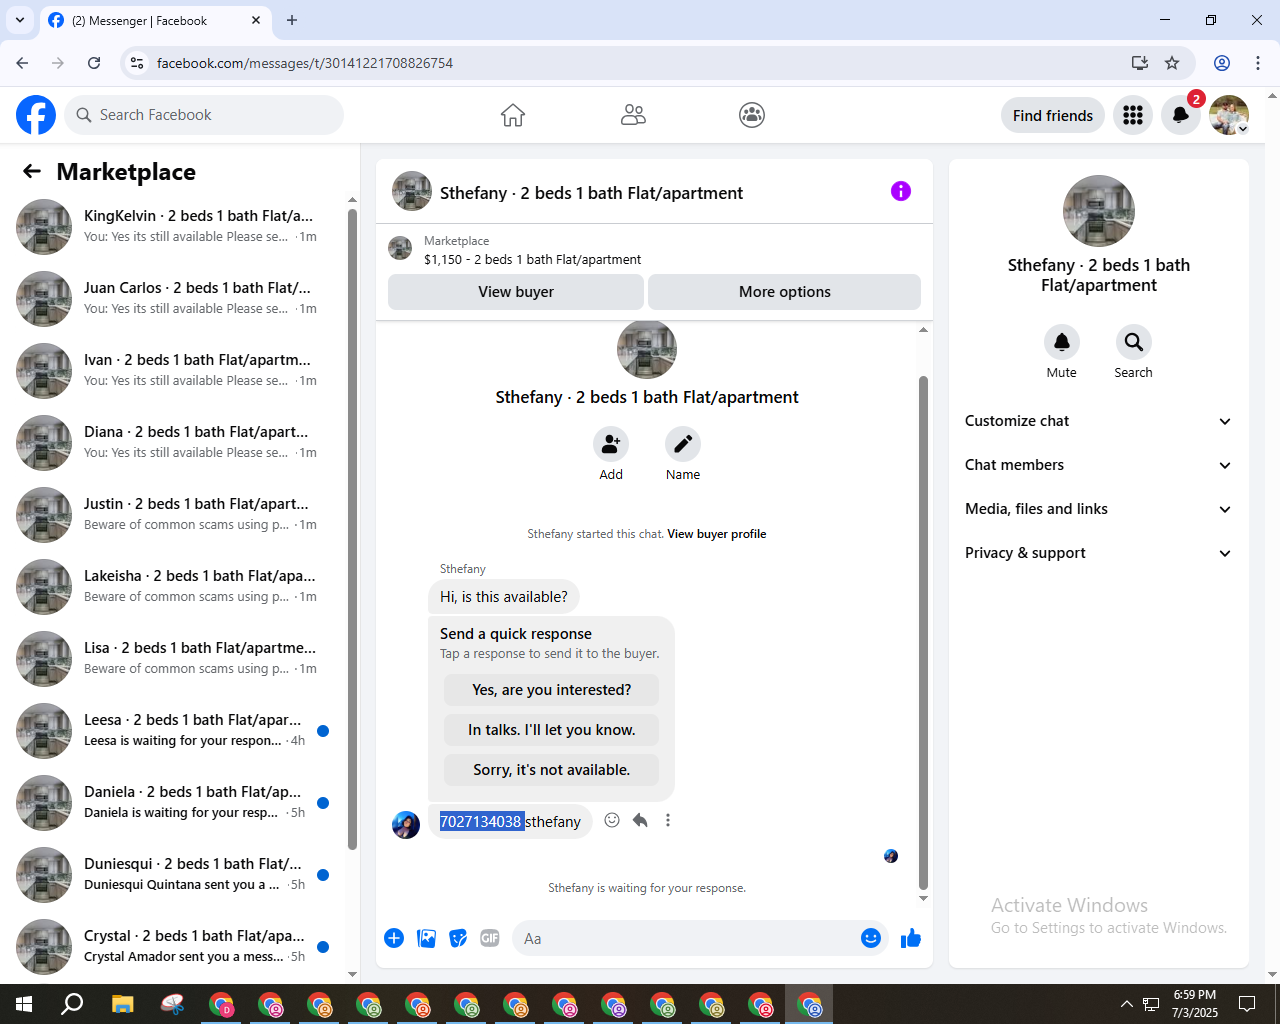
Task: Add people to the Sthefany chat
Action: (611, 444)
